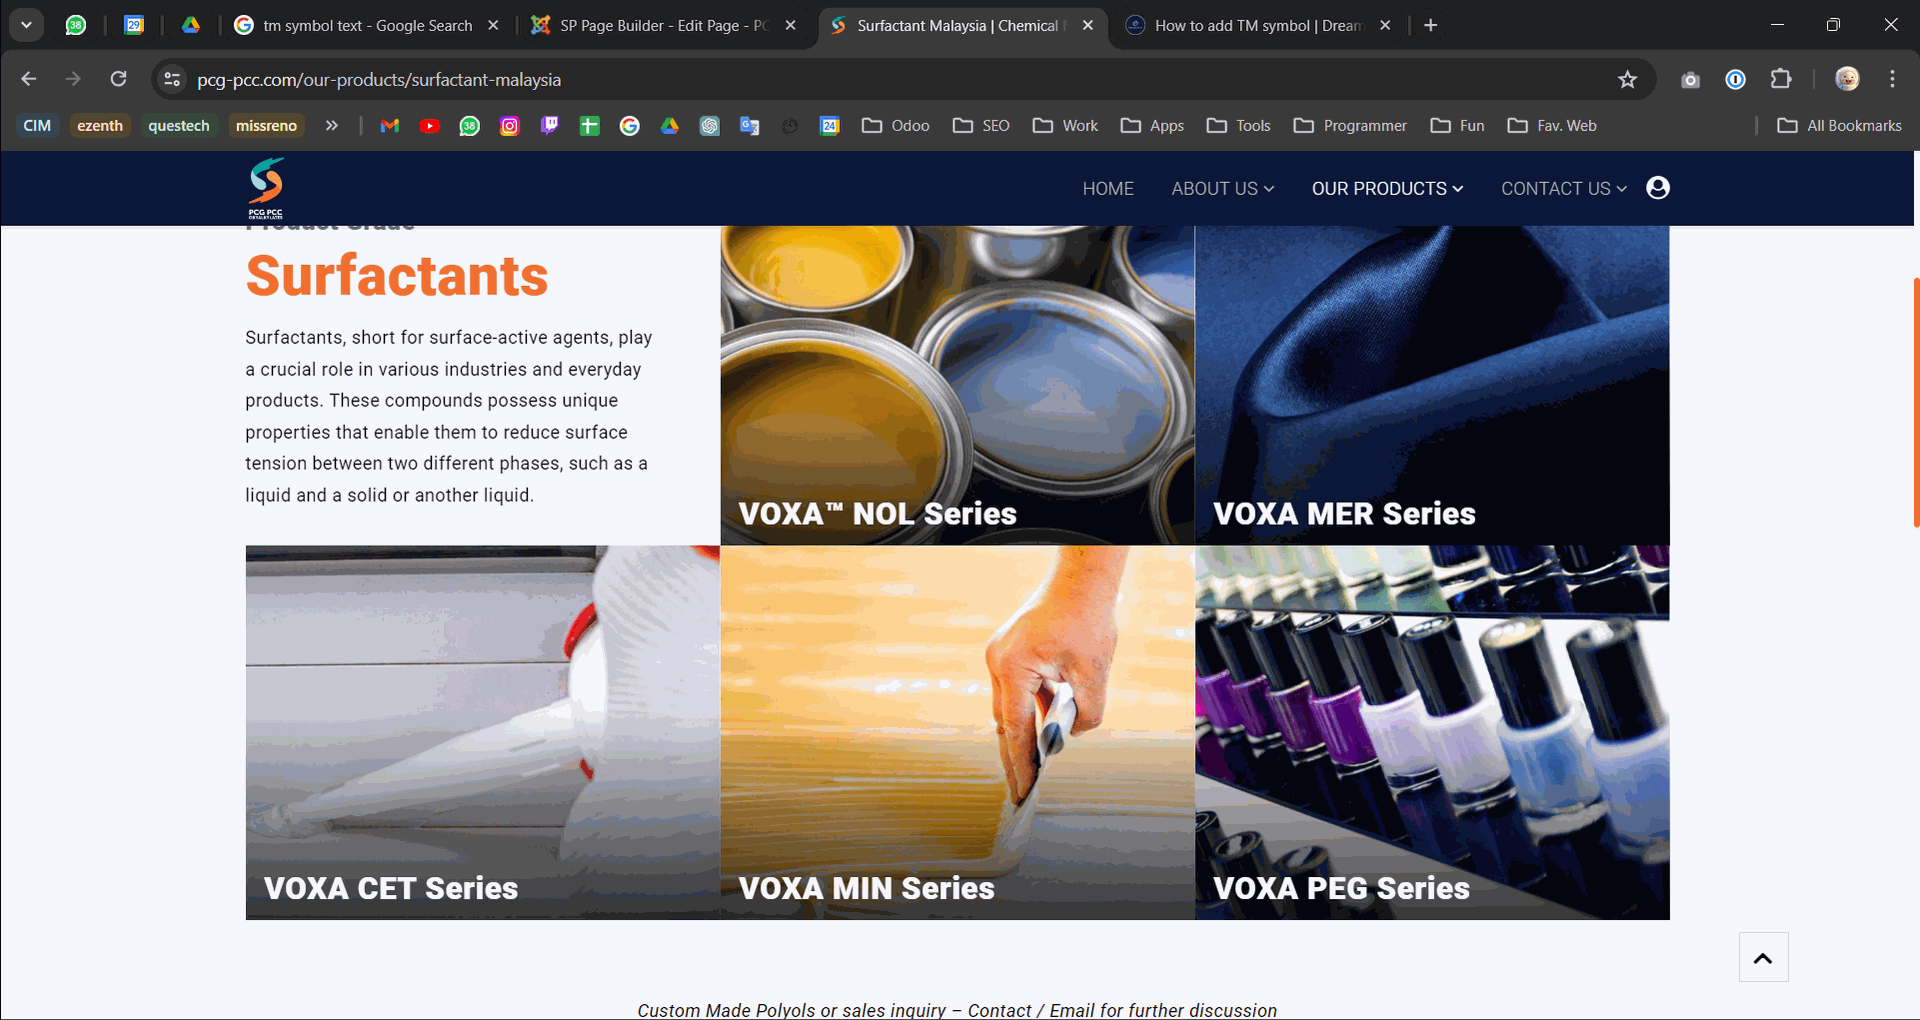1920x1020 pixels.
Task: Open the Extensions puzzle icon
Action: (x=1781, y=79)
